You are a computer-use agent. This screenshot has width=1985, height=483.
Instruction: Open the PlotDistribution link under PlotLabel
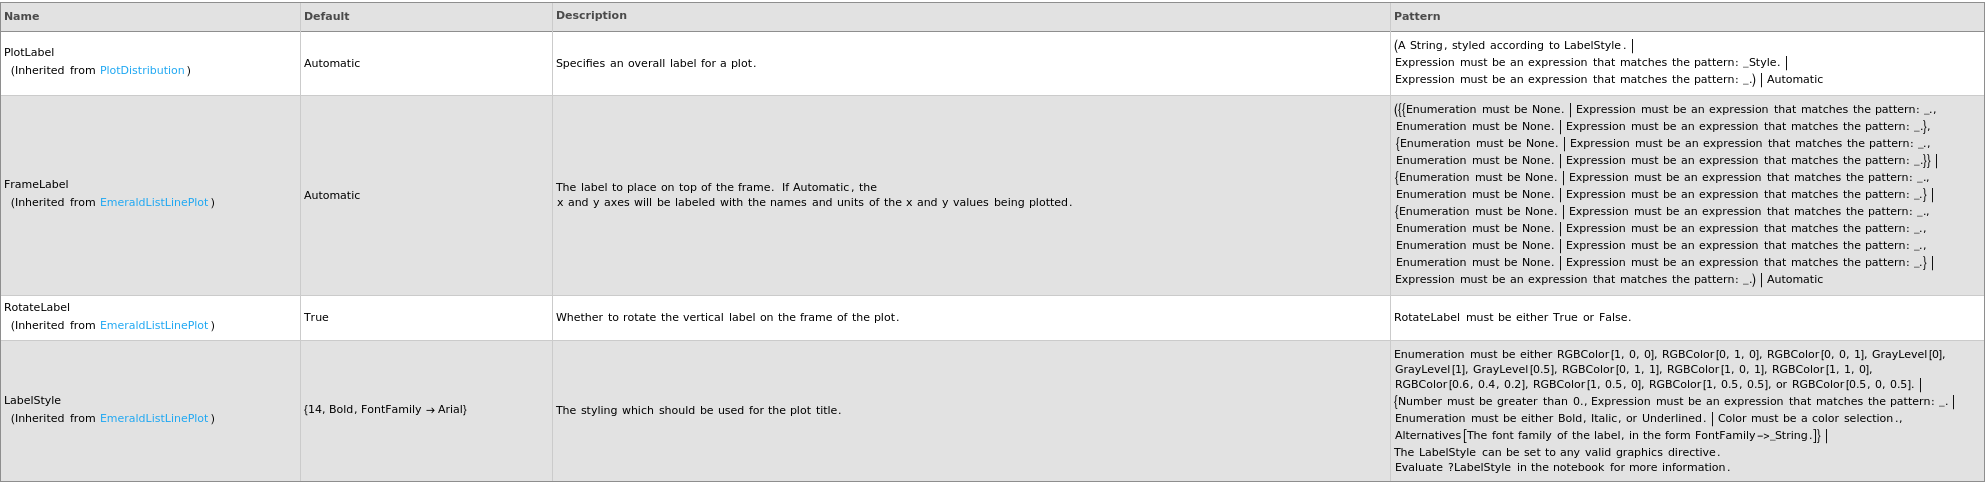point(142,71)
